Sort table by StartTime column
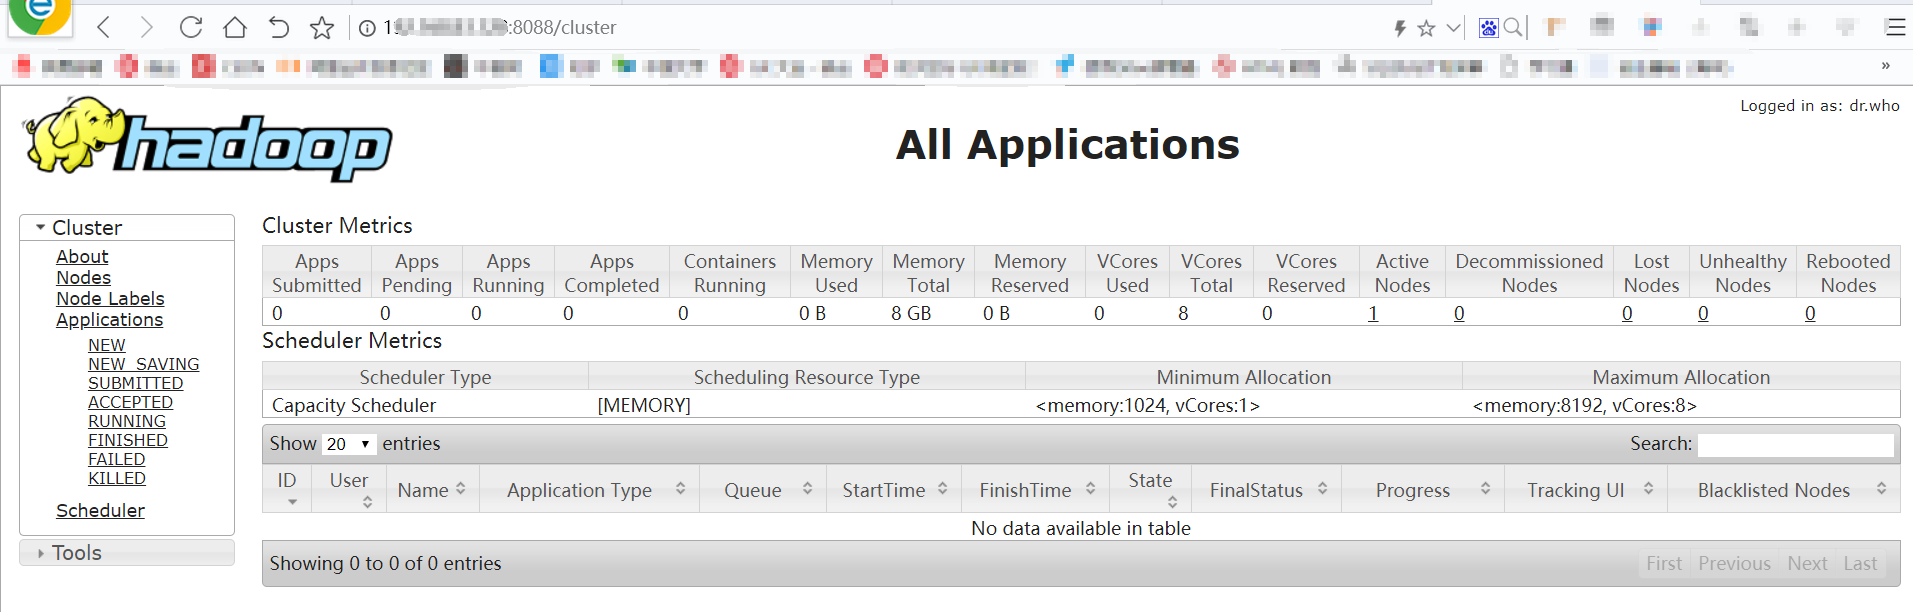The height and width of the screenshot is (612, 1913). point(894,489)
